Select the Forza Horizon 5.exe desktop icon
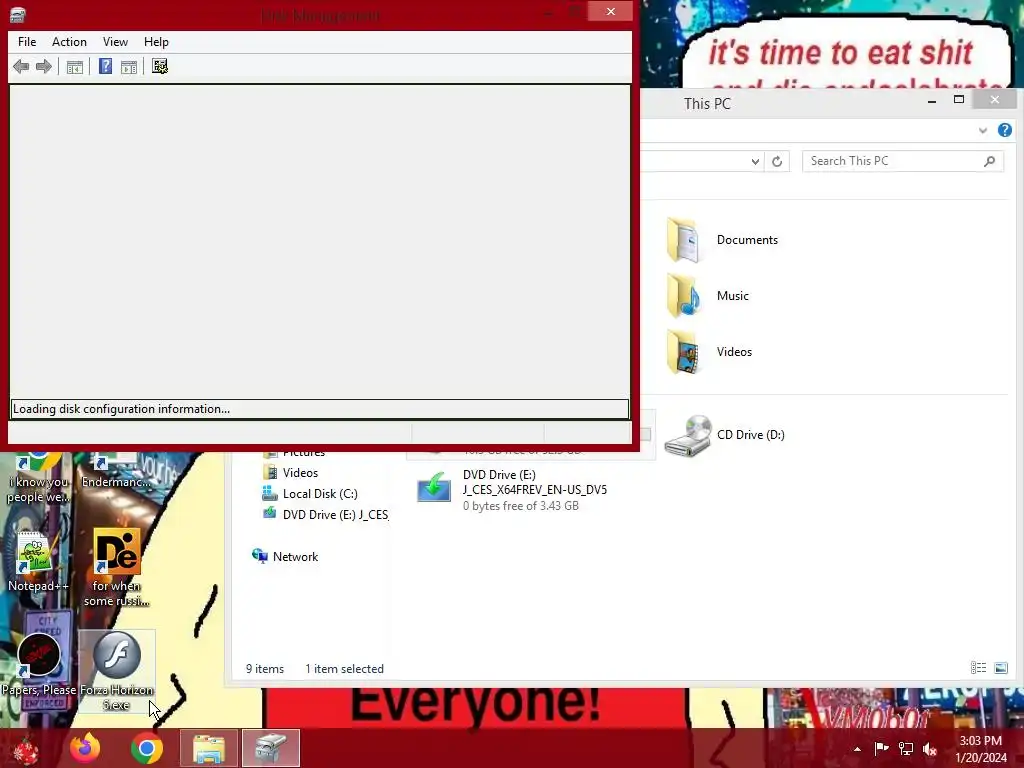1024x768 pixels. (117, 671)
